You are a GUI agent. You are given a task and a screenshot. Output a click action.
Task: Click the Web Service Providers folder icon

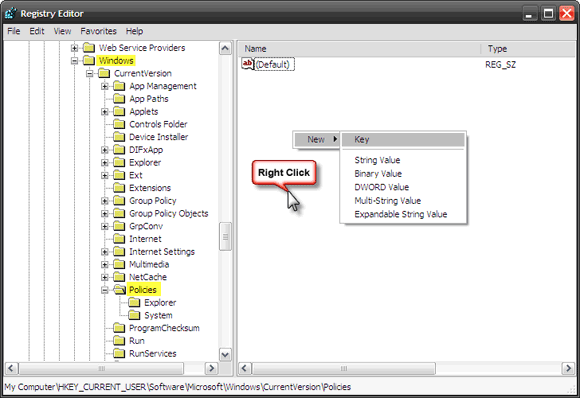tap(89, 47)
